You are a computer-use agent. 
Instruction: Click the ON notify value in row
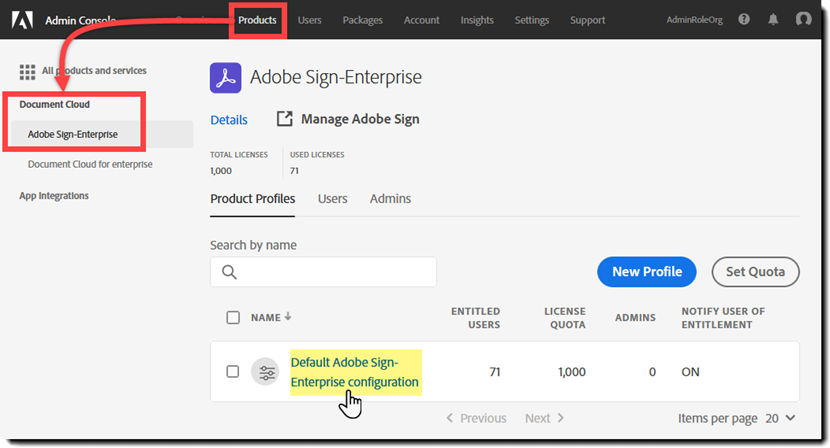tap(690, 372)
